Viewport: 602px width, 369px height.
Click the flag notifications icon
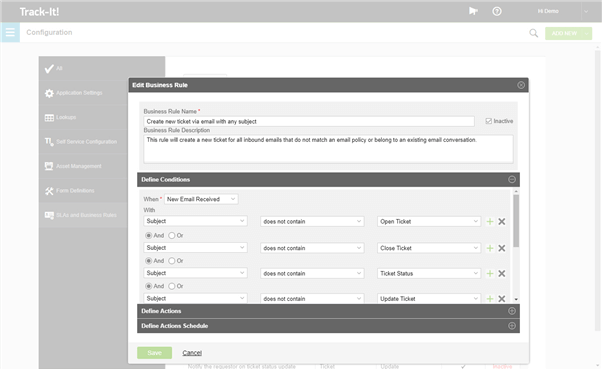coord(473,11)
